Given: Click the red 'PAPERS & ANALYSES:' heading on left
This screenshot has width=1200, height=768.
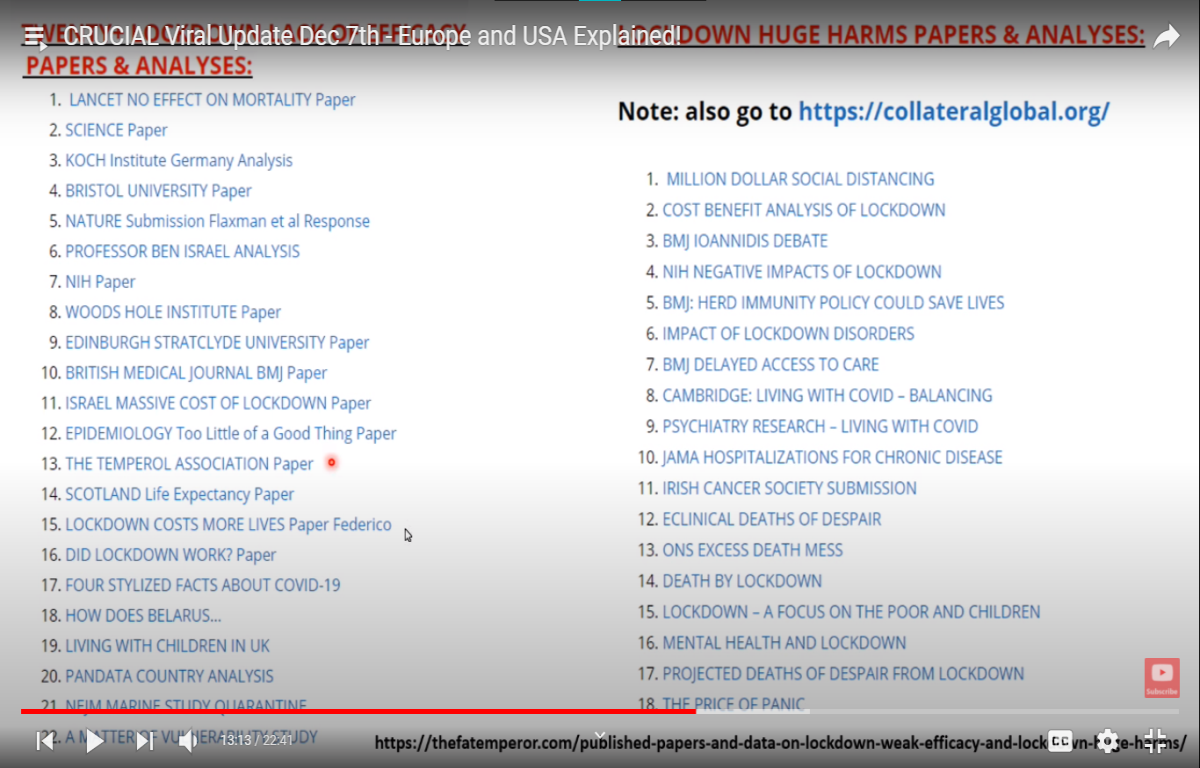Looking at the screenshot, I should 138,67.
